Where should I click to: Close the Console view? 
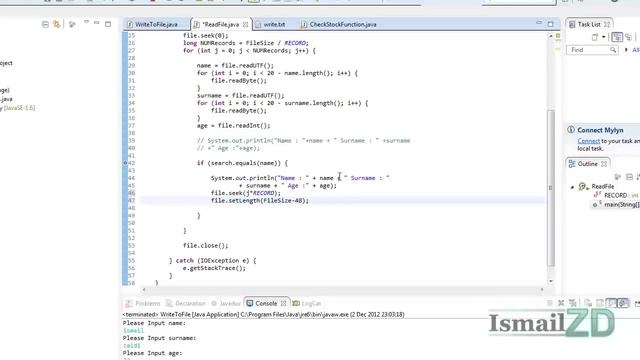(283, 303)
